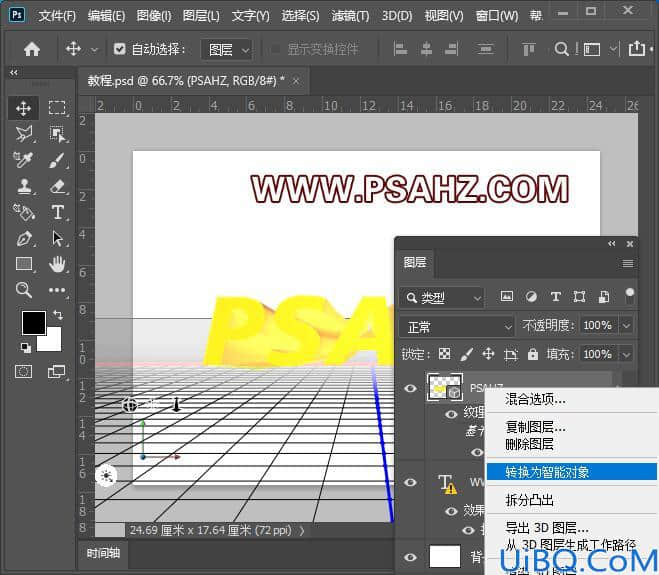Viewport: 659px width, 575px height.
Task: Toggle Quick Mask mode
Action: click(x=23, y=372)
